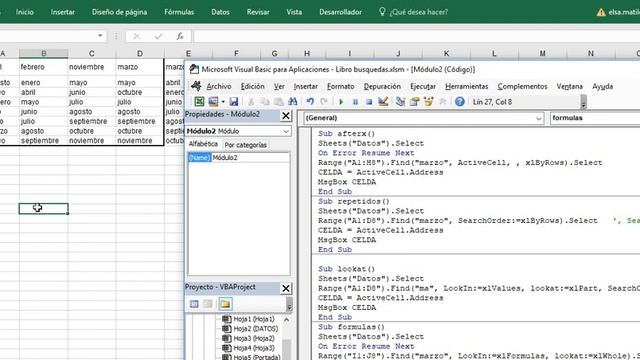Viewport: 640px width, 360px height.
Task: Switch to the Alfabética properties tab
Action: click(203, 144)
